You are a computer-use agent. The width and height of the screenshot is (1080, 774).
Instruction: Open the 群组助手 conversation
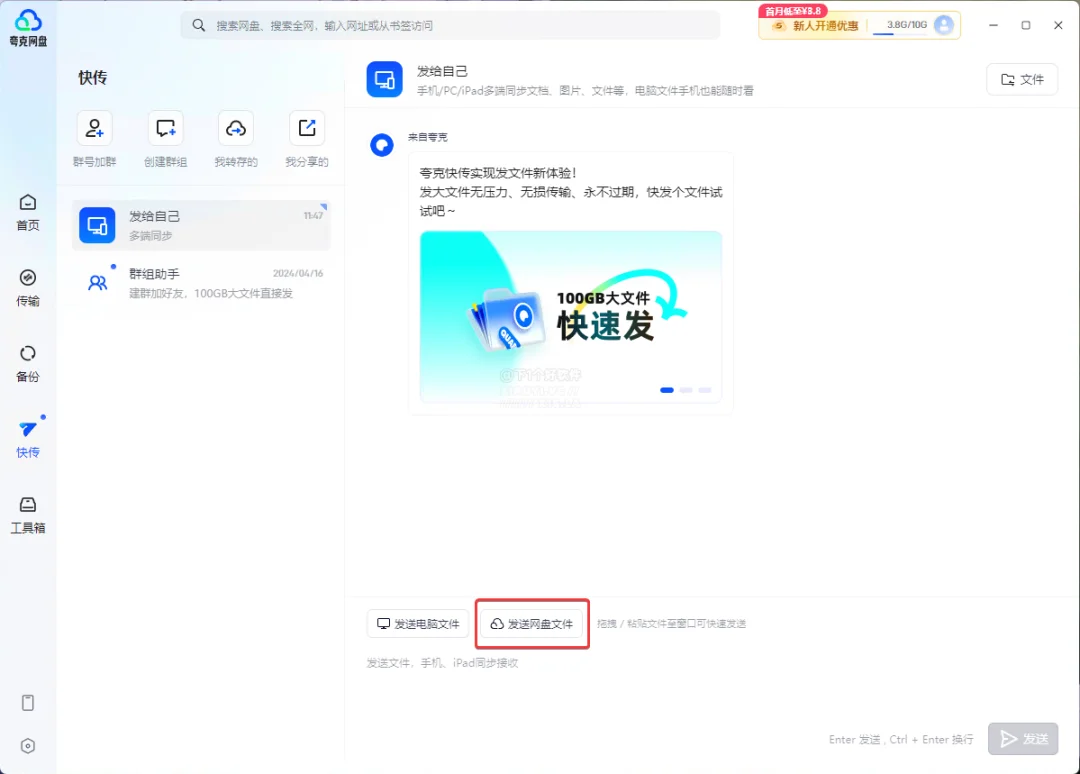[201, 283]
